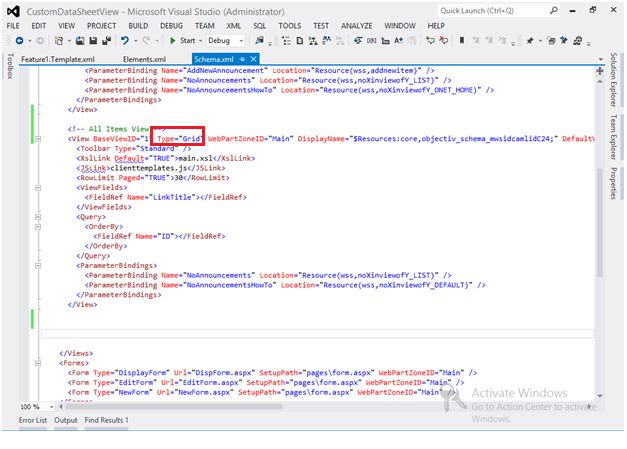
Task: Collapse the View BaseViewID=1 node
Action: [38, 139]
